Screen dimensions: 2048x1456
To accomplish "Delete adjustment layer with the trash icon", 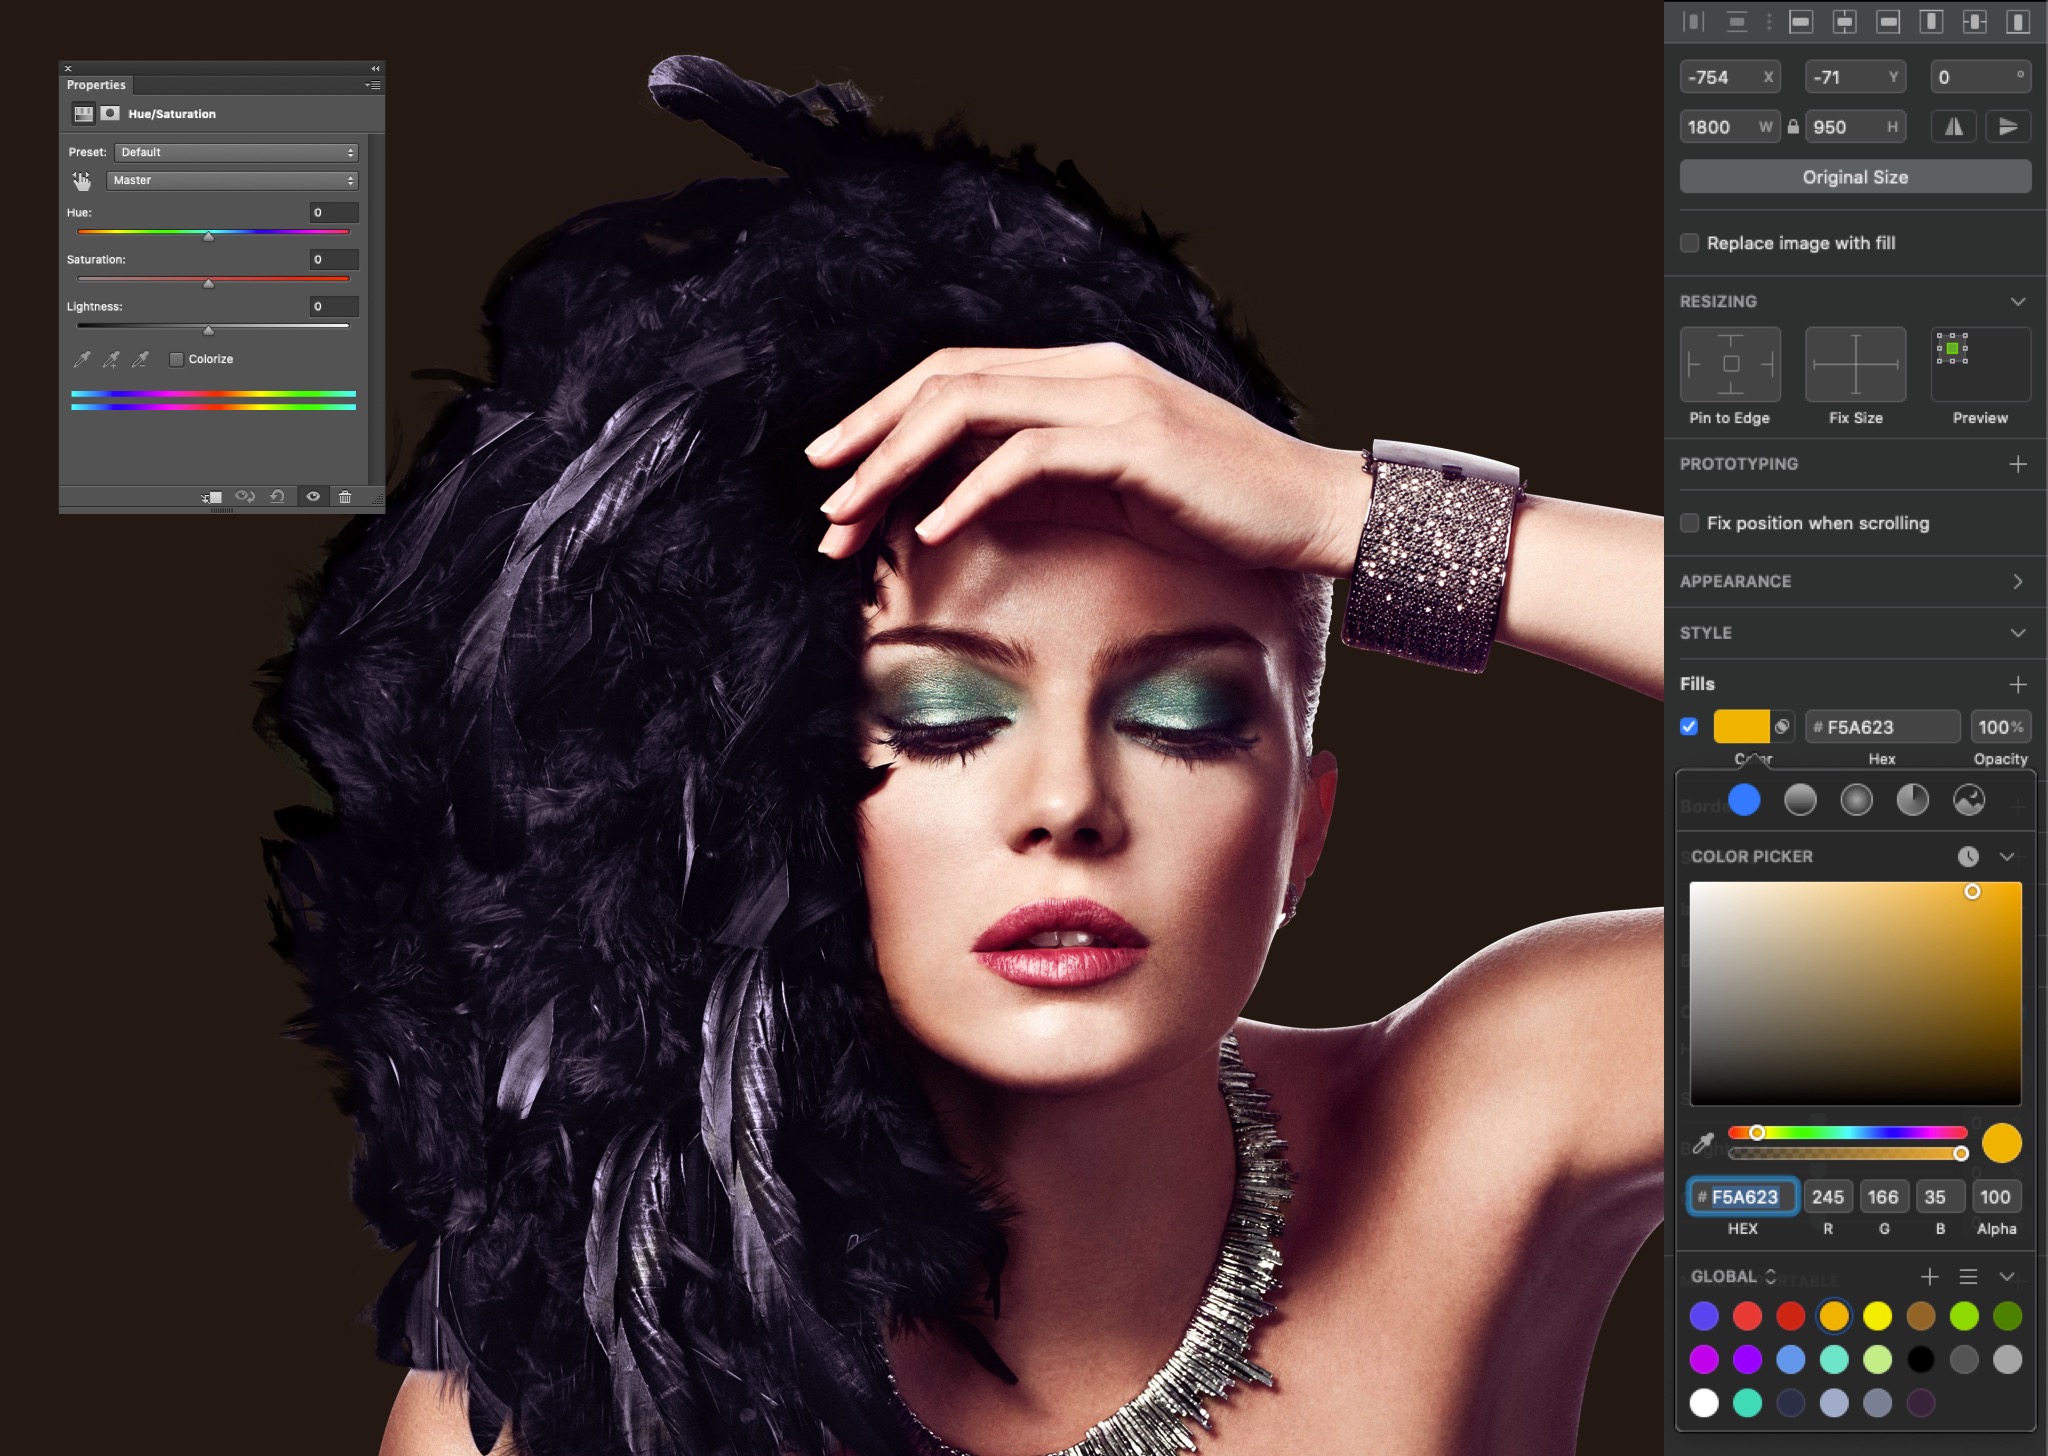I will click(x=345, y=497).
